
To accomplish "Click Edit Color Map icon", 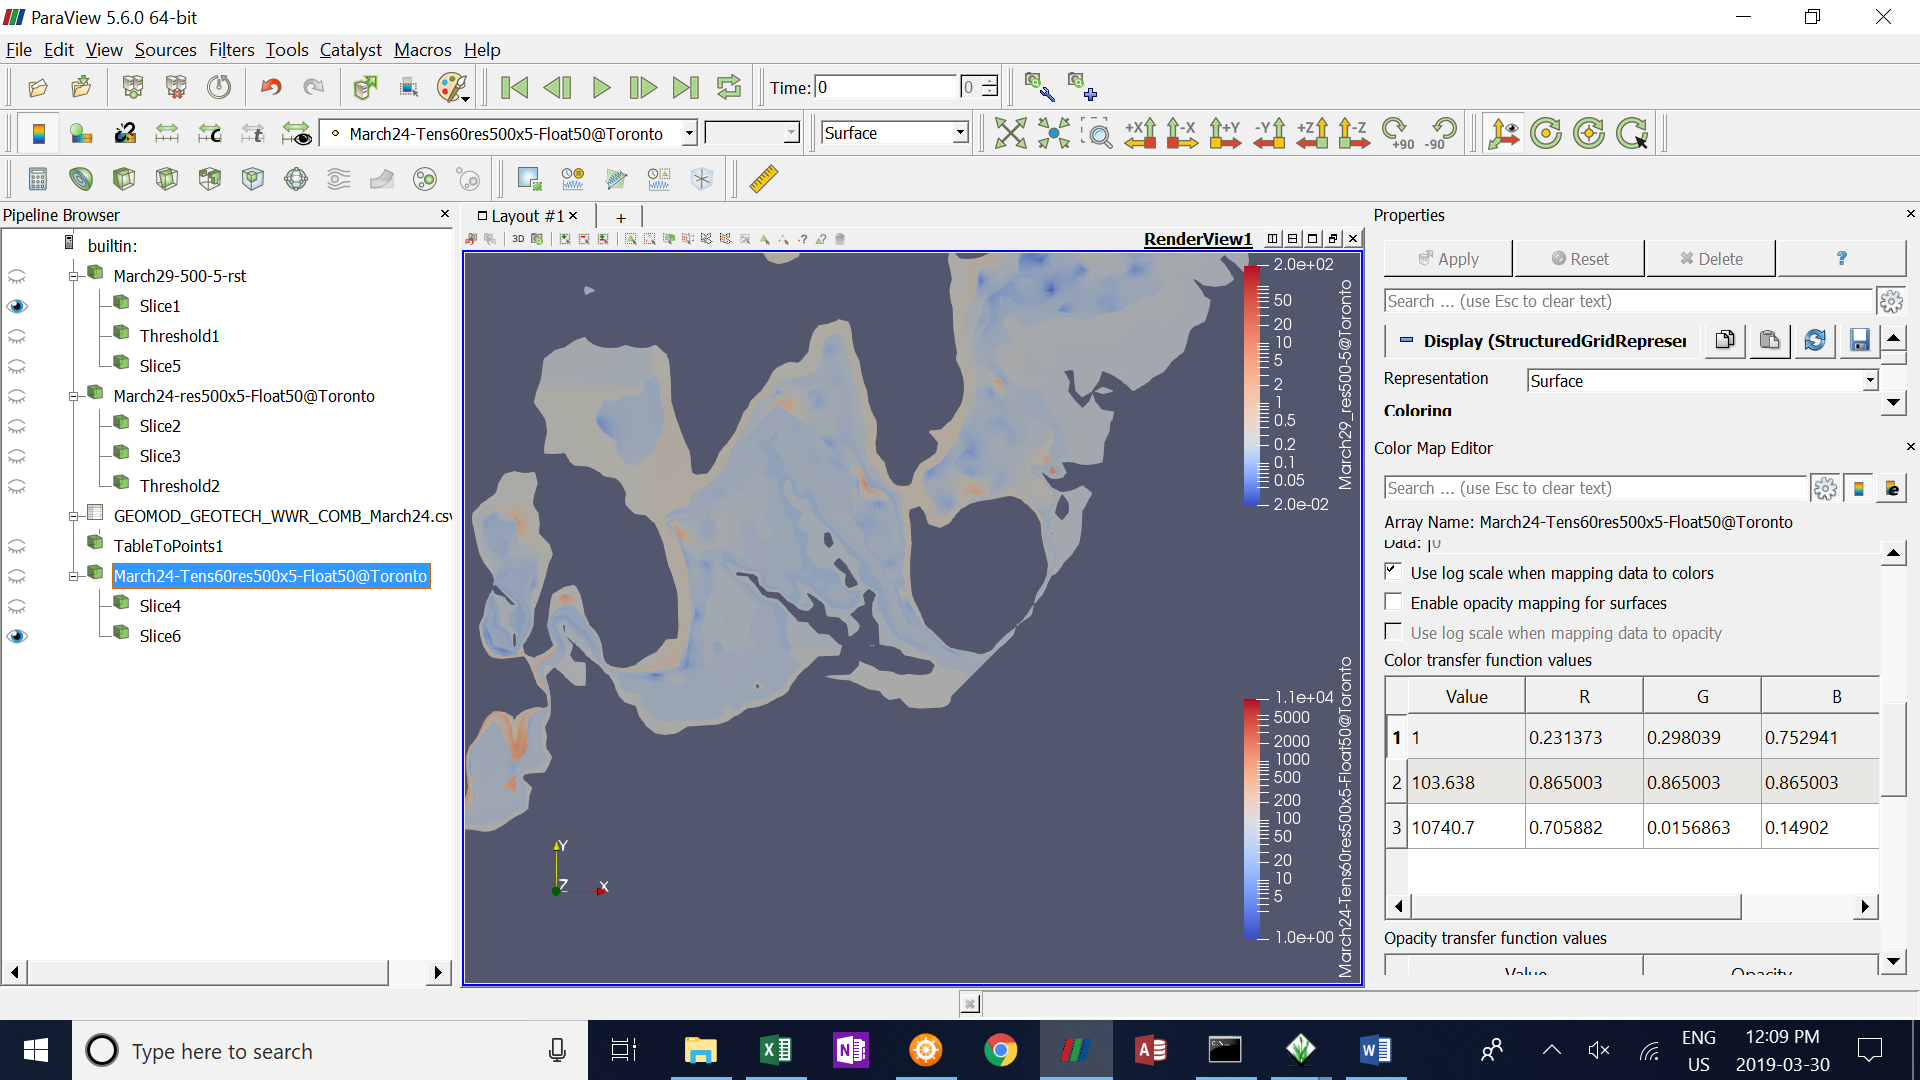I will (82, 133).
